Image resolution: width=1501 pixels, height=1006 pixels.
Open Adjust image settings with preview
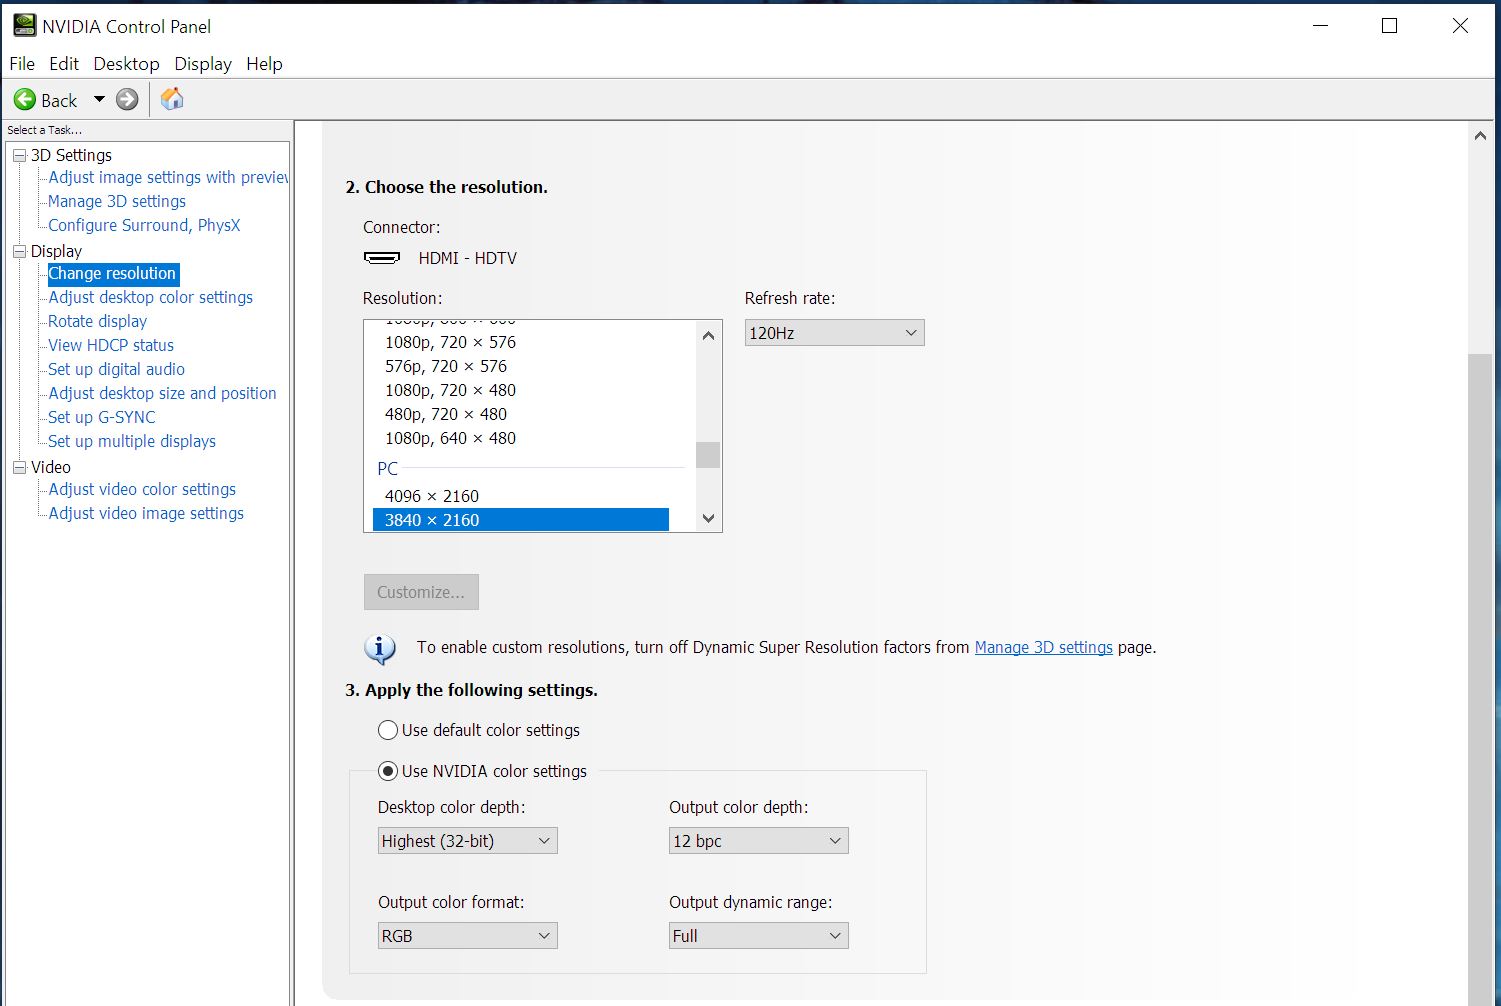tap(168, 177)
